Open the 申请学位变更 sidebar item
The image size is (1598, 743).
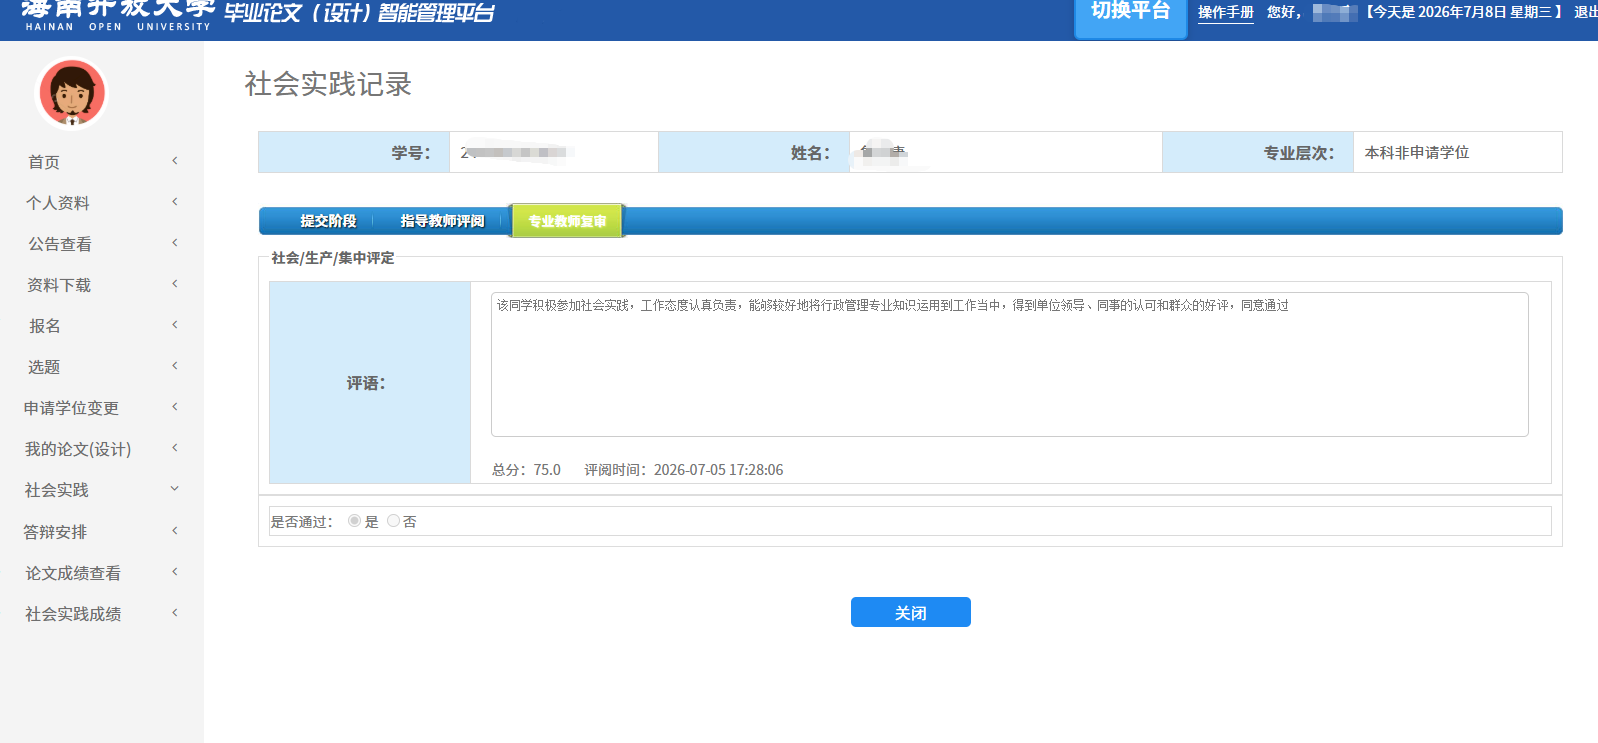click(71, 408)
